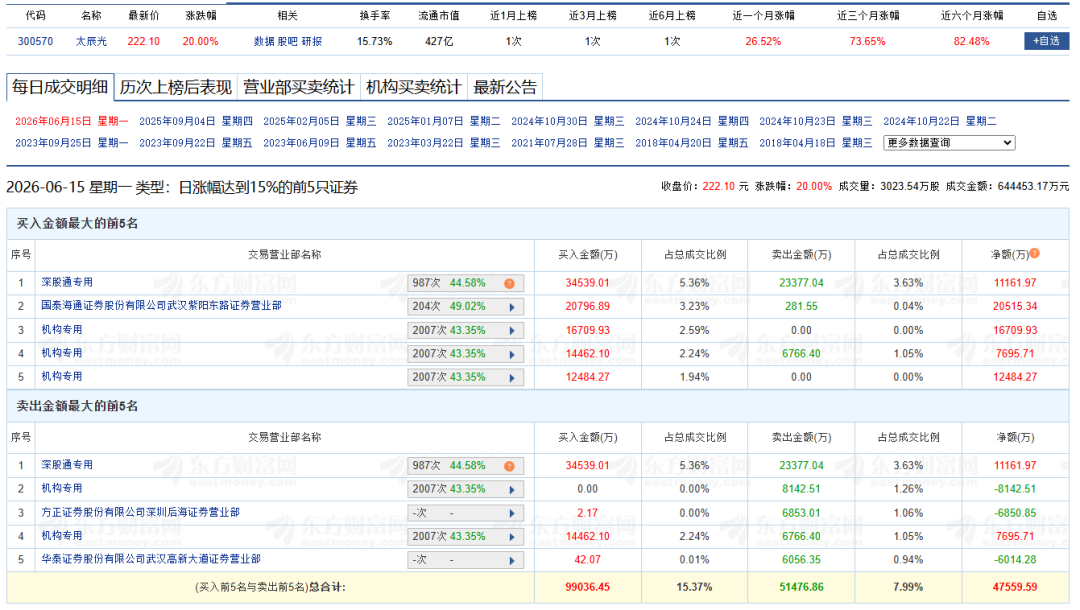Screen dimensions: 1080x610
Task: Open 国泰海通证券武汉紫阳东路证券营业部 link
Action: click(161, 306)
